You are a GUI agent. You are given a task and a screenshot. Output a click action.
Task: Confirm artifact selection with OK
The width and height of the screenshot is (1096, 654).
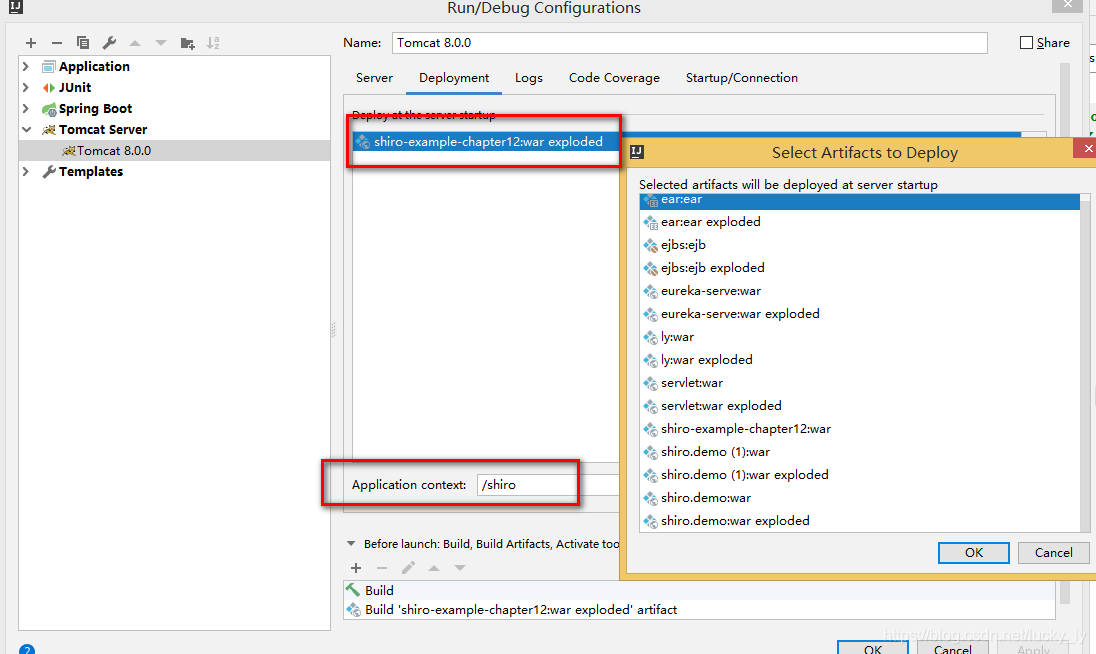(974, 553)
